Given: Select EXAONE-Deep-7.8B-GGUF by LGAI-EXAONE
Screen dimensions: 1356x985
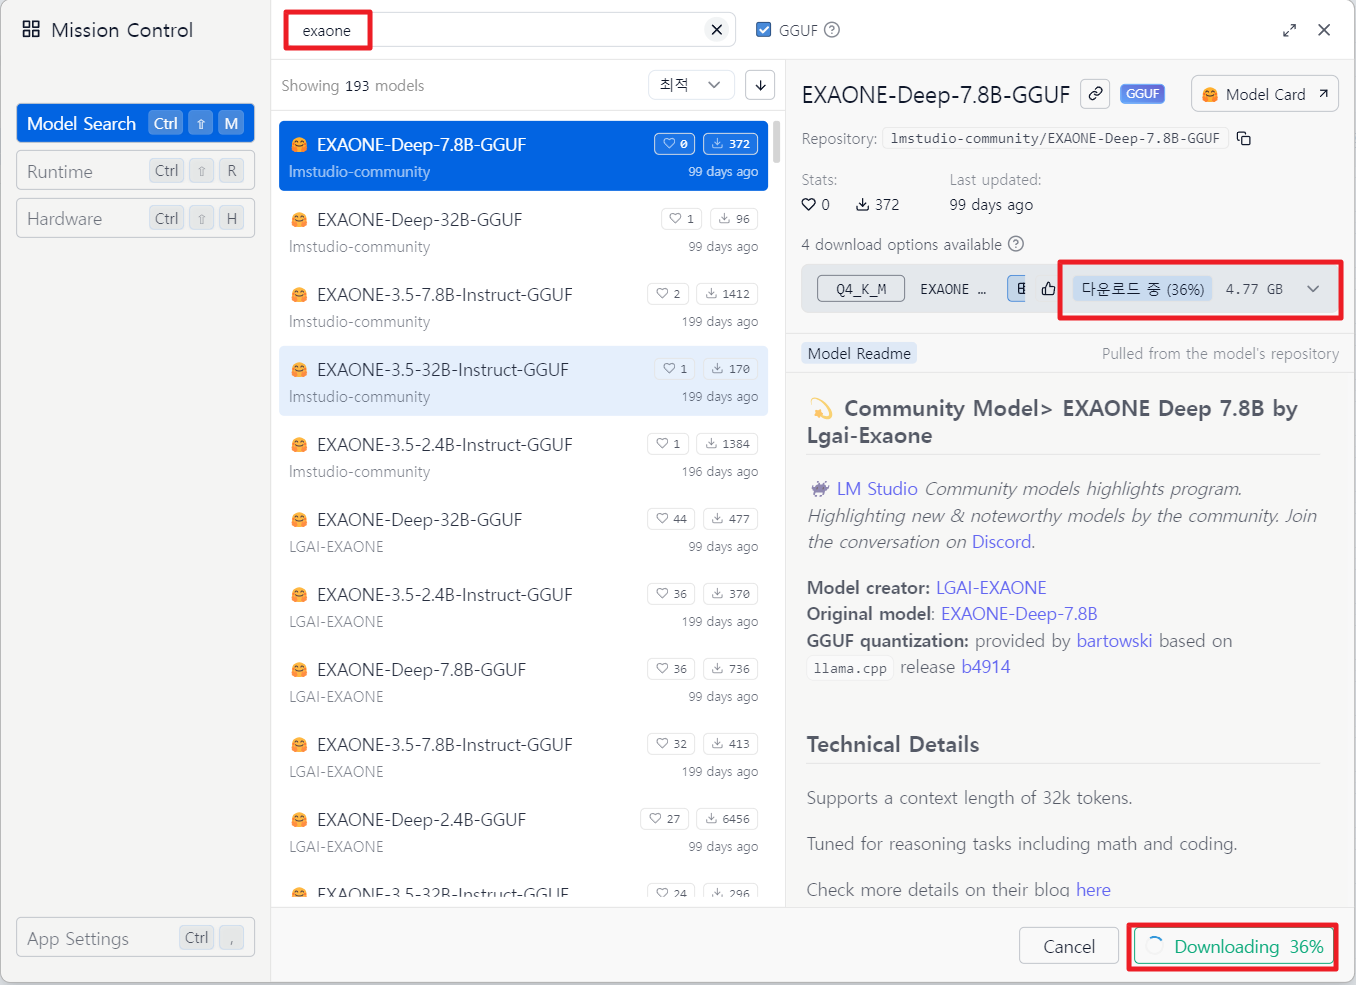Looking at the screenshot, I should [x=523, y=681].
